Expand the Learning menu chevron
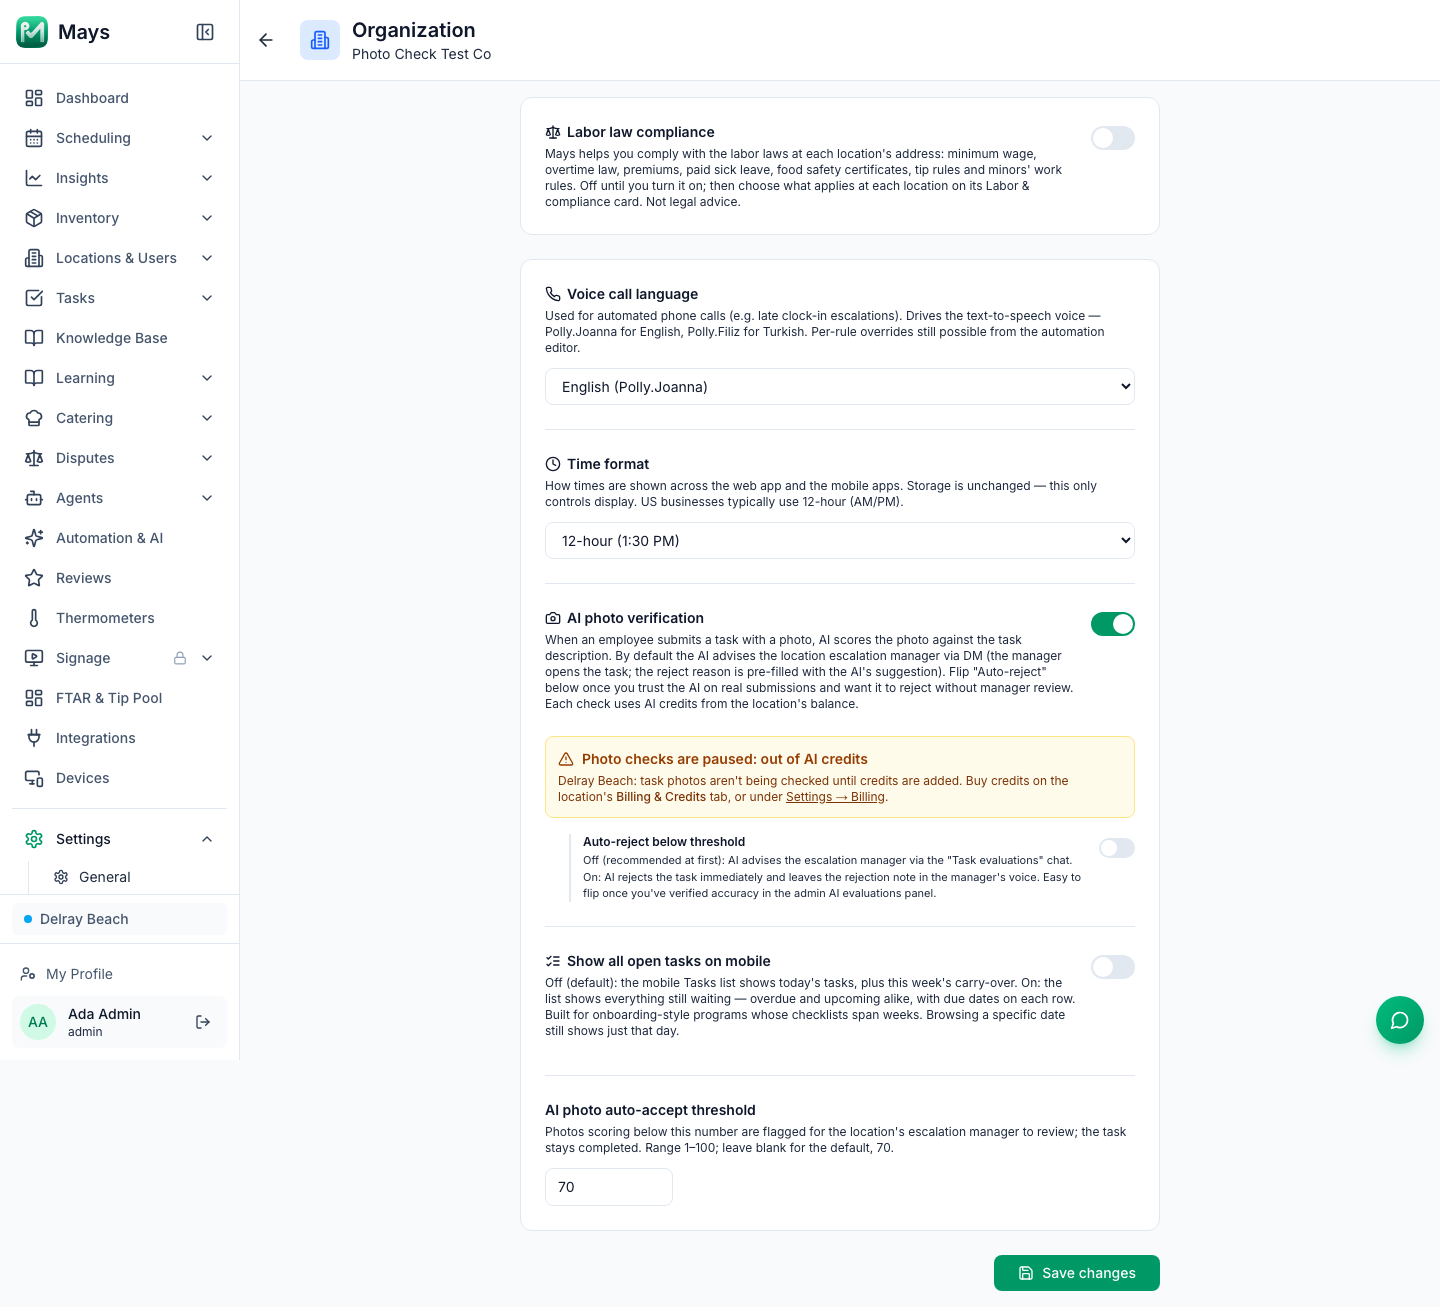 (207, 378)
